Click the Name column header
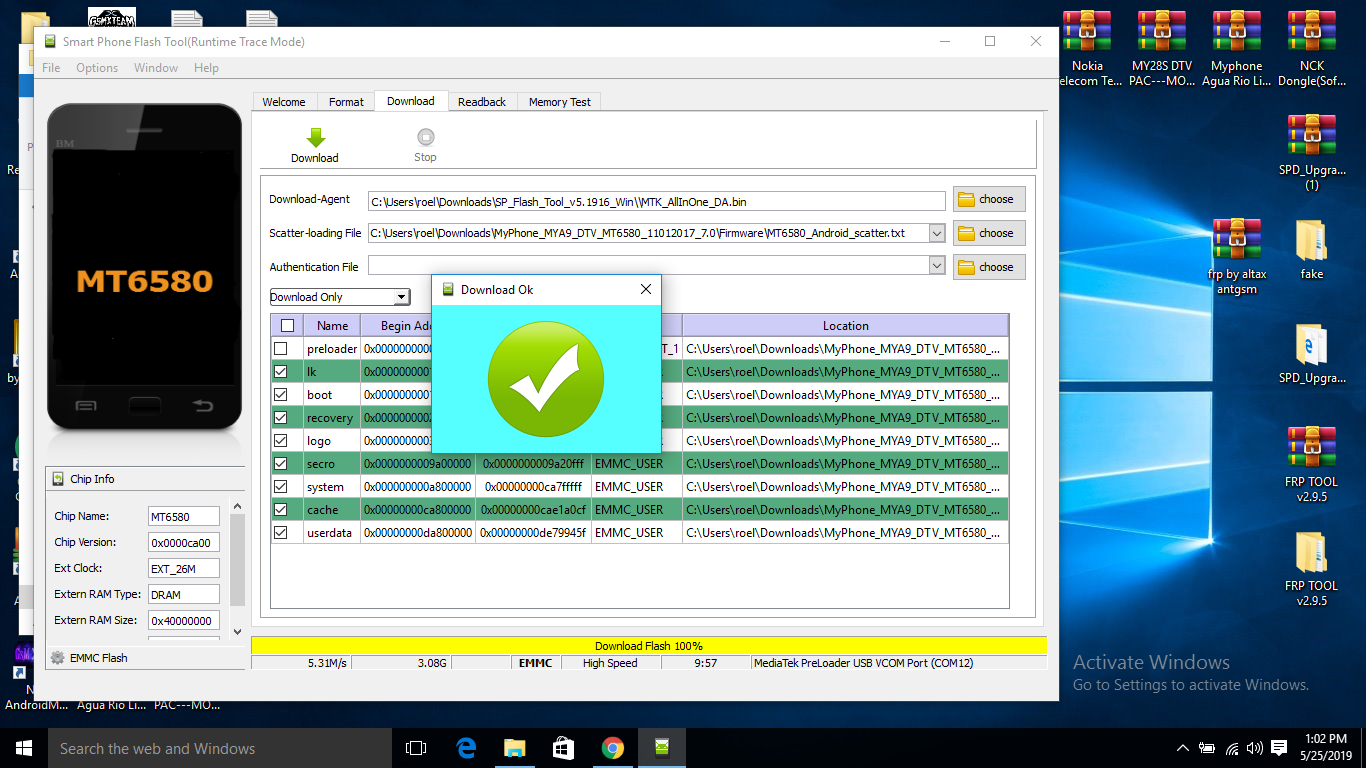This screenshot has width=1366, height=768. (x=332, y=325)
